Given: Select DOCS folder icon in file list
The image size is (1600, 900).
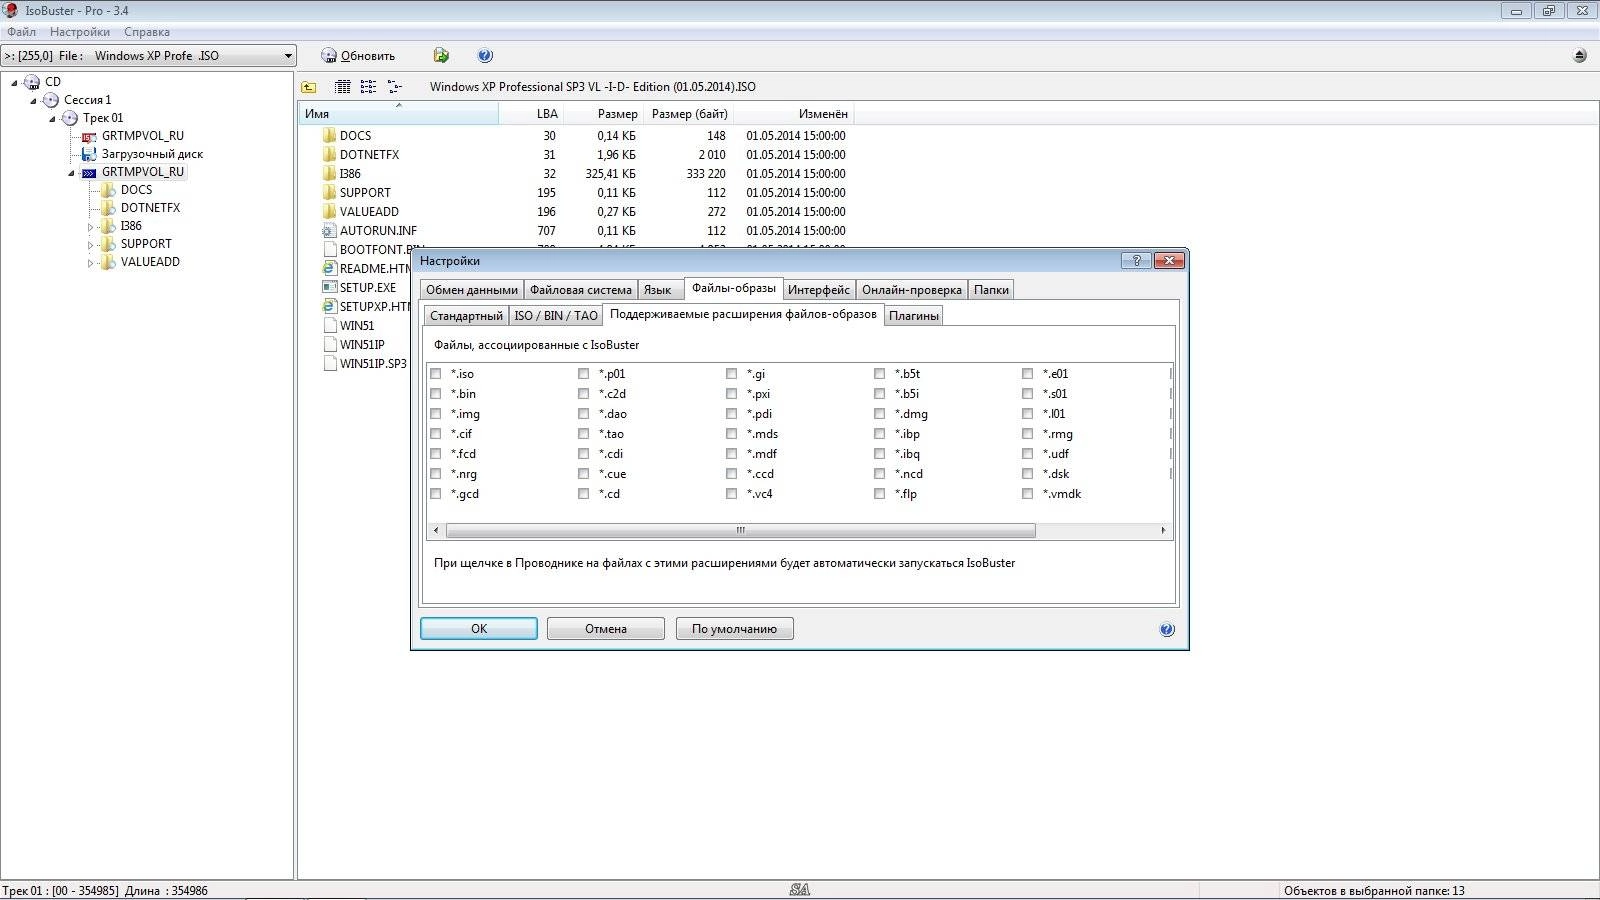Looking at the screenshot, I should click(329, 135).
